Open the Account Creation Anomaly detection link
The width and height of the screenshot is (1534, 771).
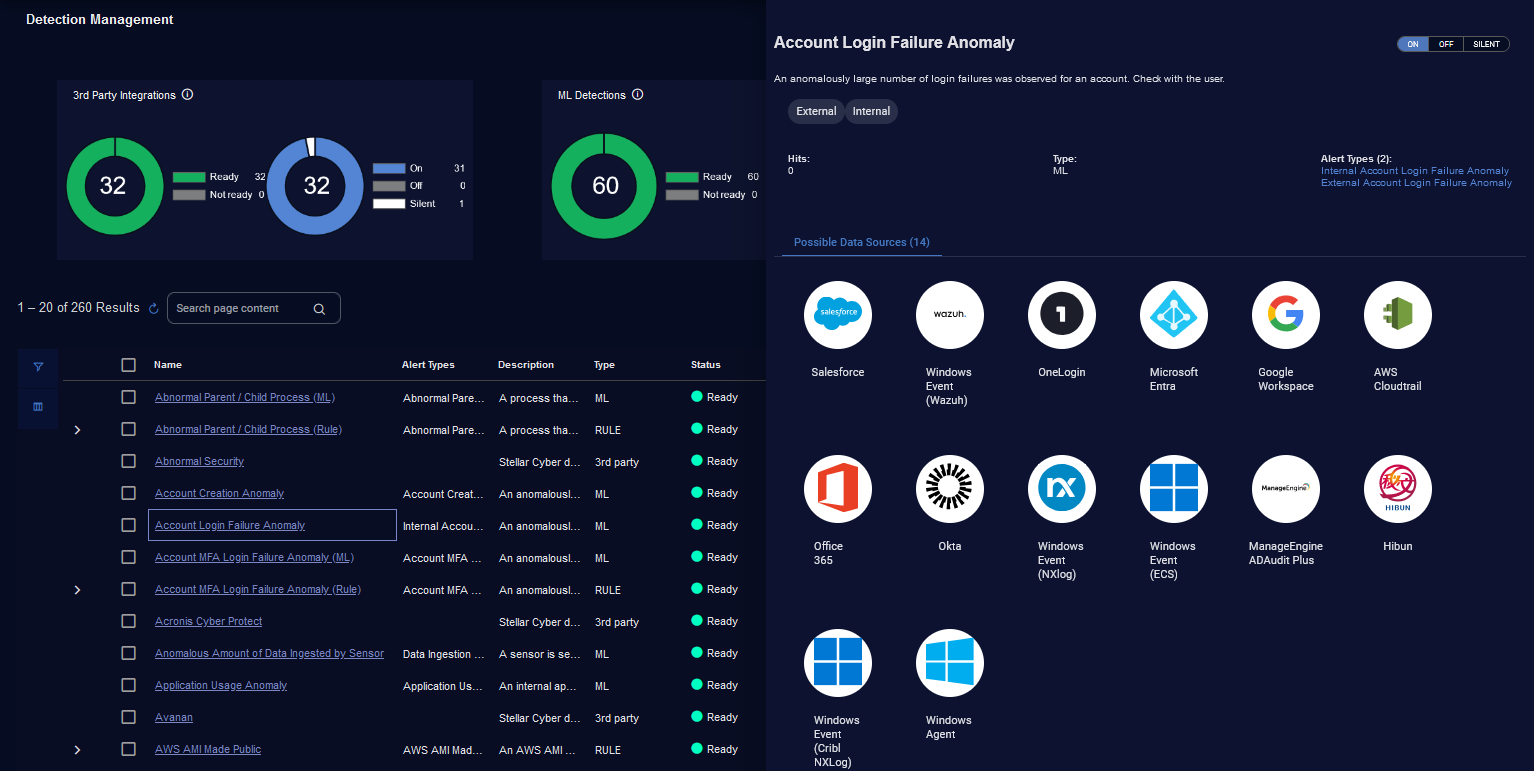219,493
